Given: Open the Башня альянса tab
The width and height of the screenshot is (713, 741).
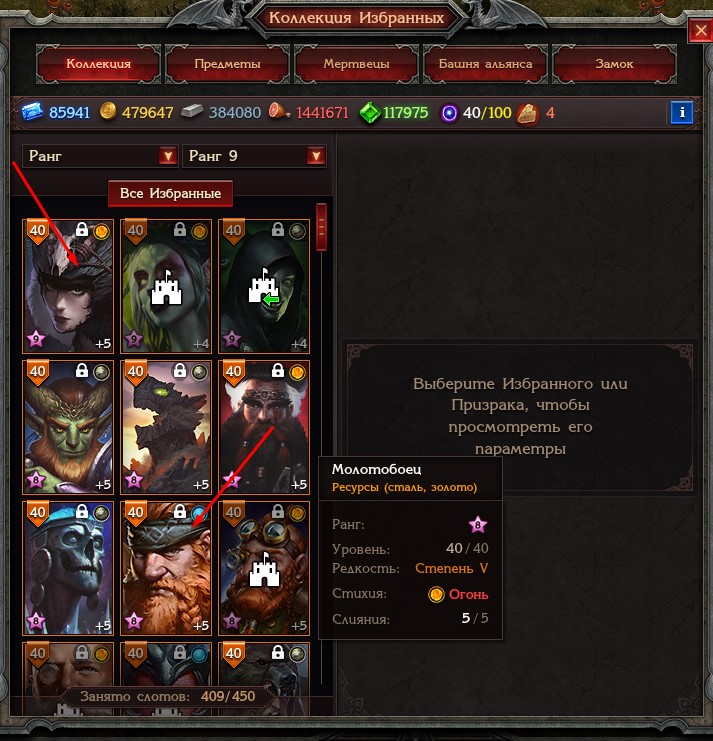Looking at the screenshot, I should pyautogui.click(x=485, y=64).
